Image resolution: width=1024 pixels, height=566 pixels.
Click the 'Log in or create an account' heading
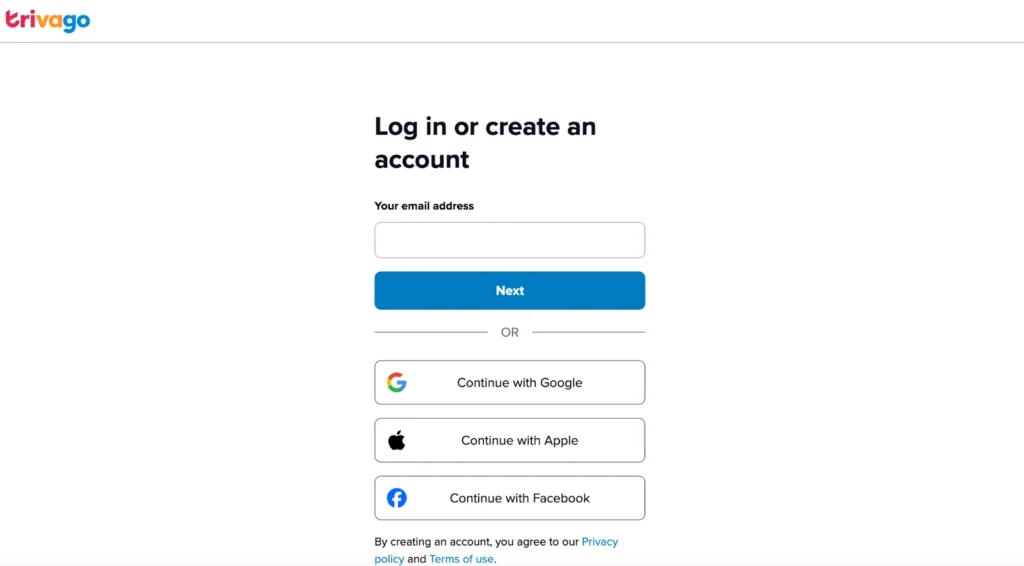485,143
